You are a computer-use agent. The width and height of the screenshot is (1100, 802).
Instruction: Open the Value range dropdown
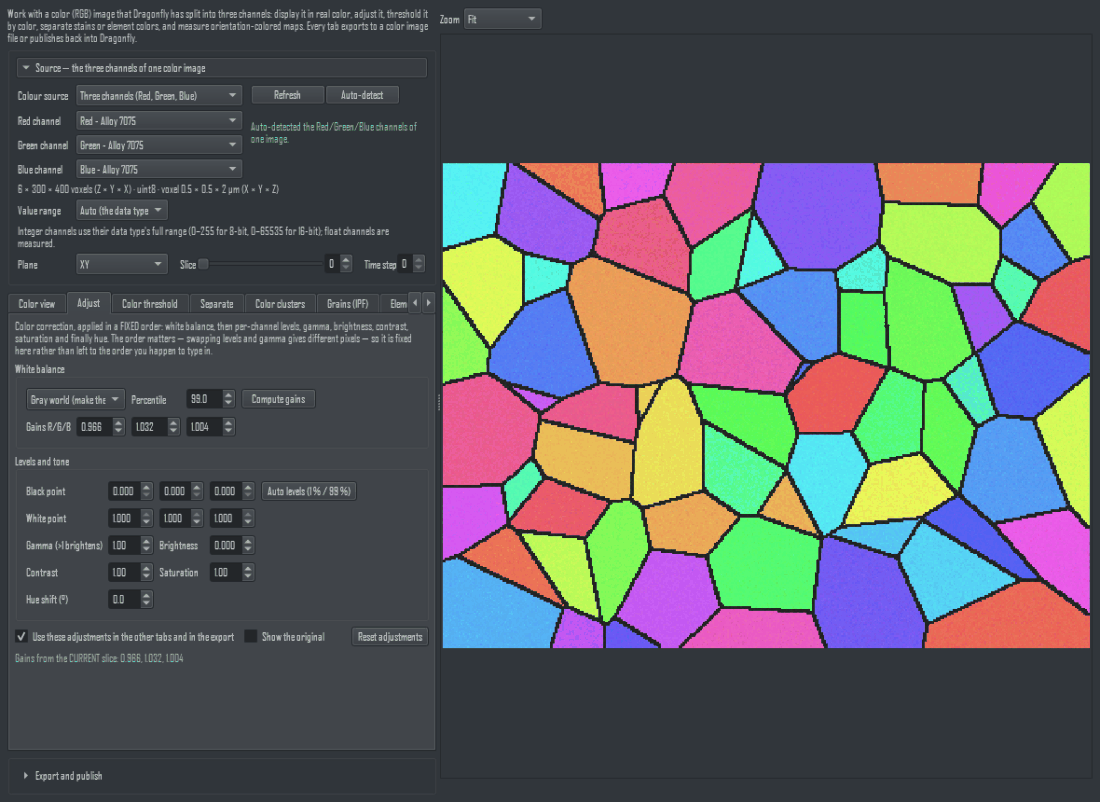(121, 210)
